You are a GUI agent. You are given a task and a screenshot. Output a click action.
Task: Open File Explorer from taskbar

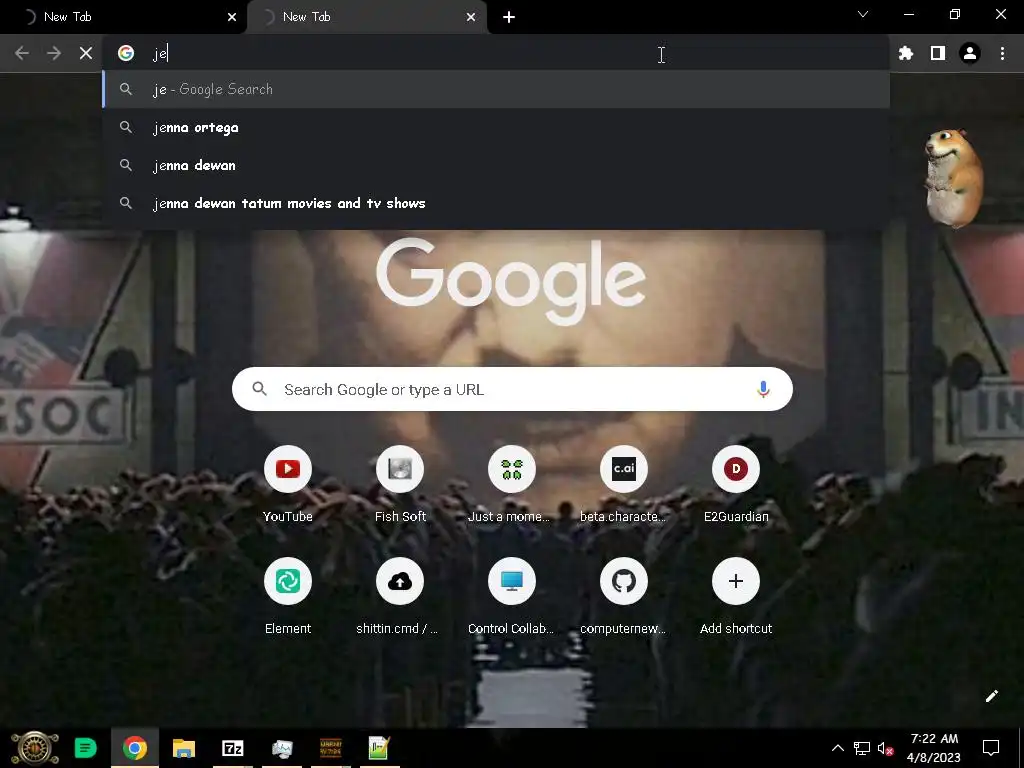[x=184, y=748]
